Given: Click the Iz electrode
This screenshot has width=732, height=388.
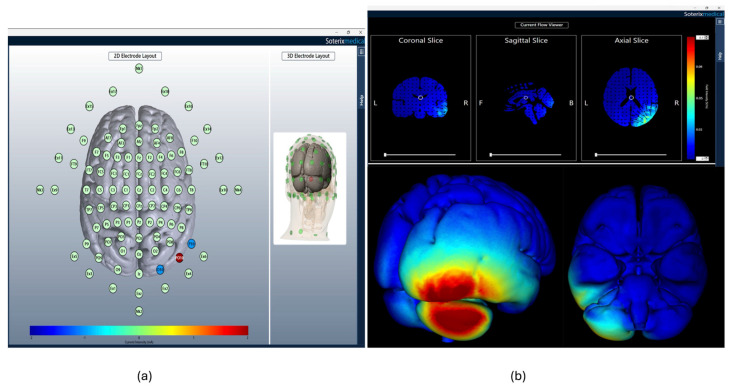Looking at the screenshot, I should (139, 274).
